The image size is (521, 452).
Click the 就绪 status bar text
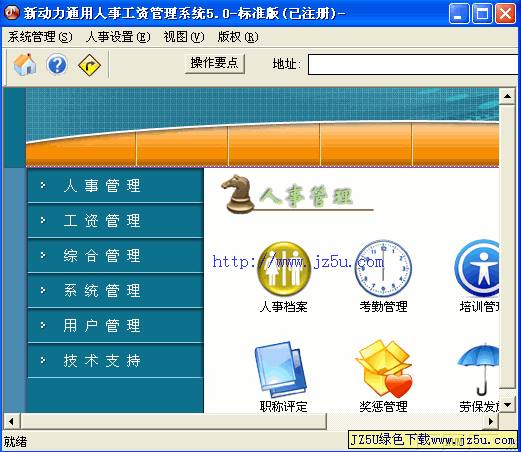tap(15, 442)
